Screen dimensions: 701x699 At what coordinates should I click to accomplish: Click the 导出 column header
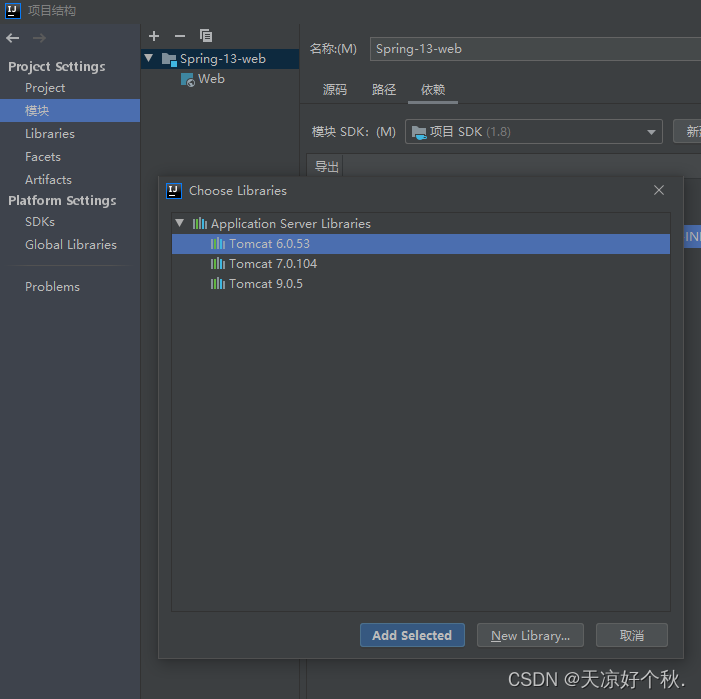(326, 167)
